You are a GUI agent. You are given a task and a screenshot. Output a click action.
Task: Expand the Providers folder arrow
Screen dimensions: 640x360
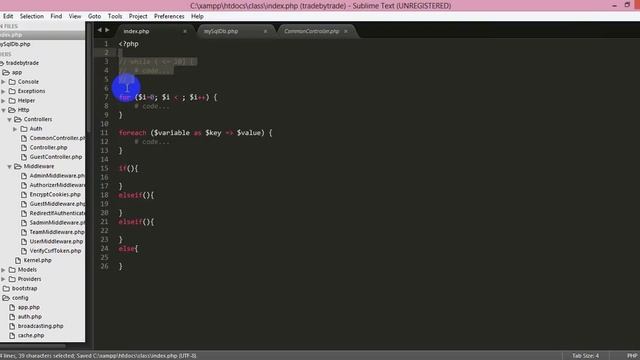pos(3,279)
